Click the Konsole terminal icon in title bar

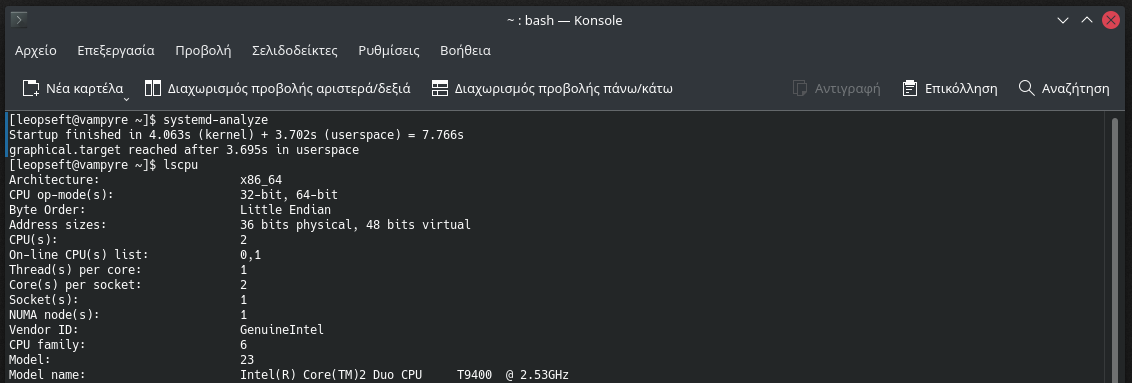pyautogui.click(x=20, y=20)
